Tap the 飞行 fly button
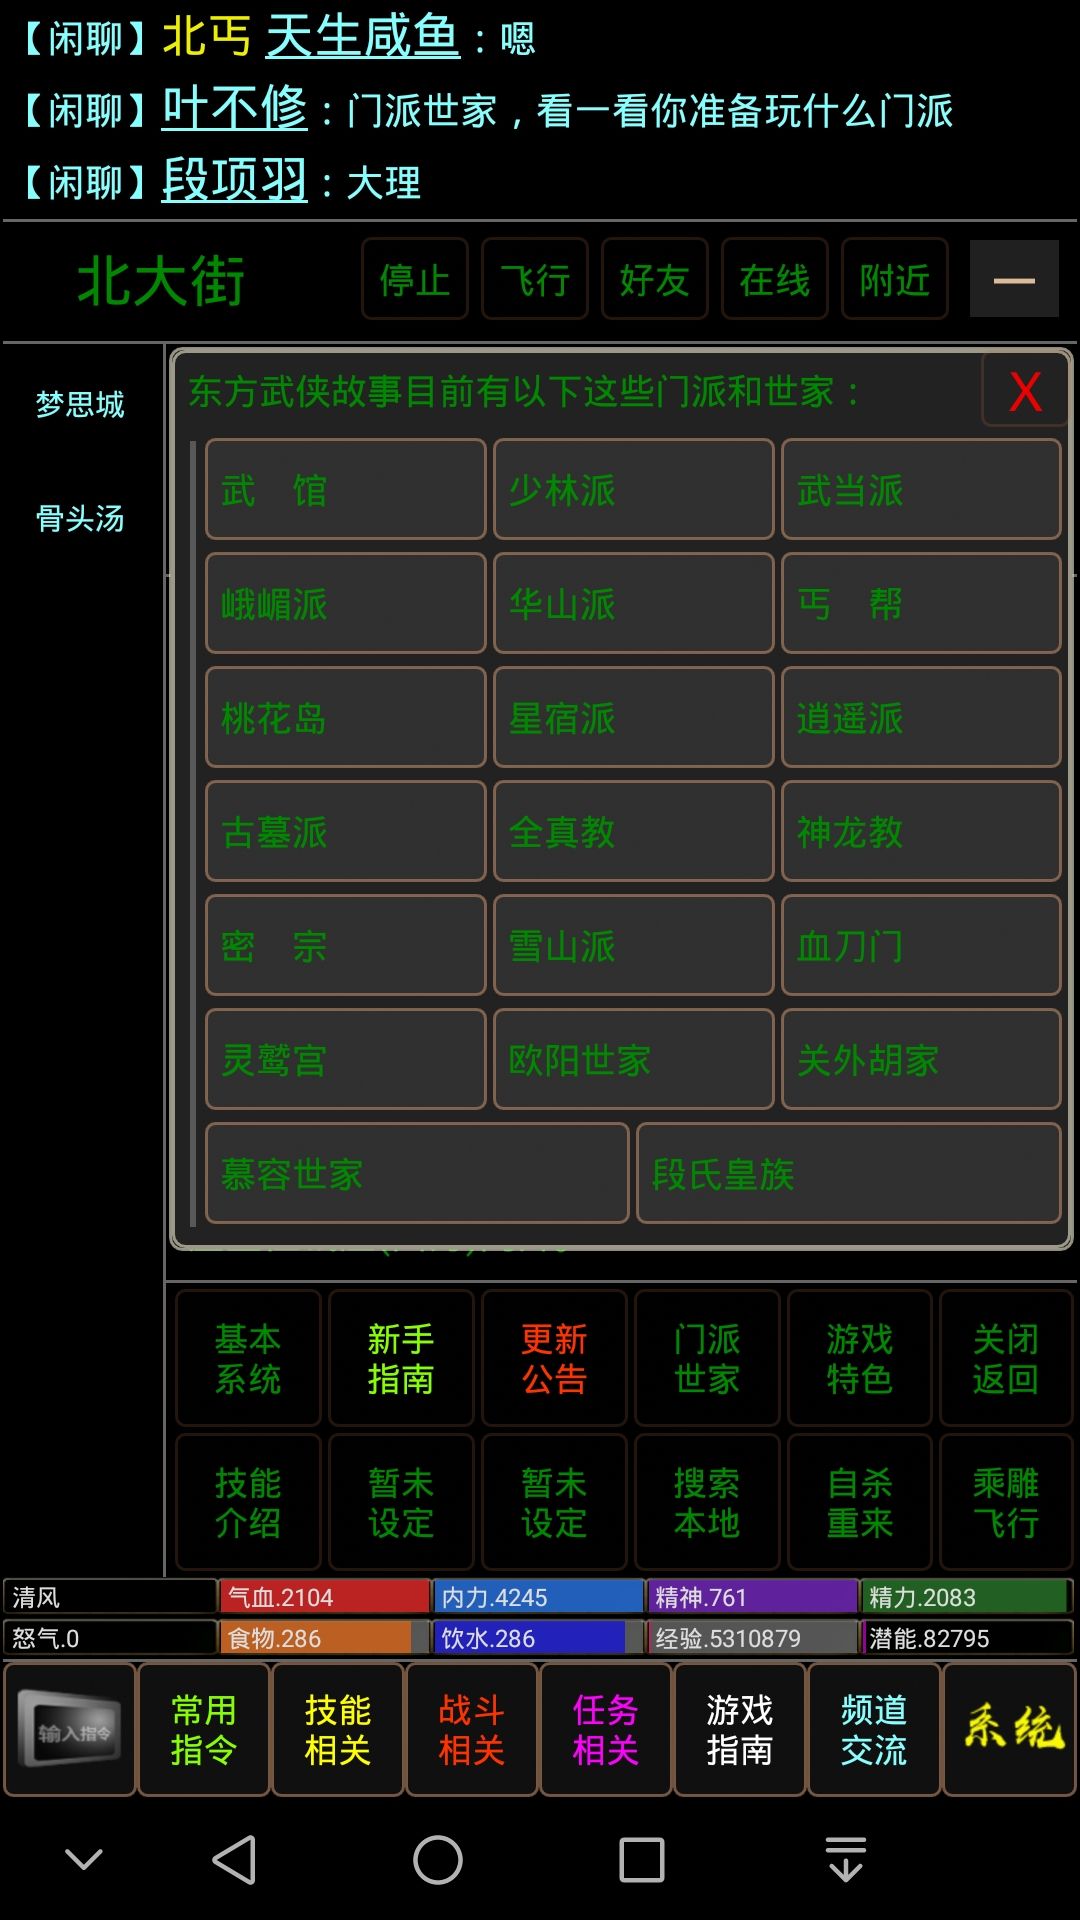 point(535,279)
